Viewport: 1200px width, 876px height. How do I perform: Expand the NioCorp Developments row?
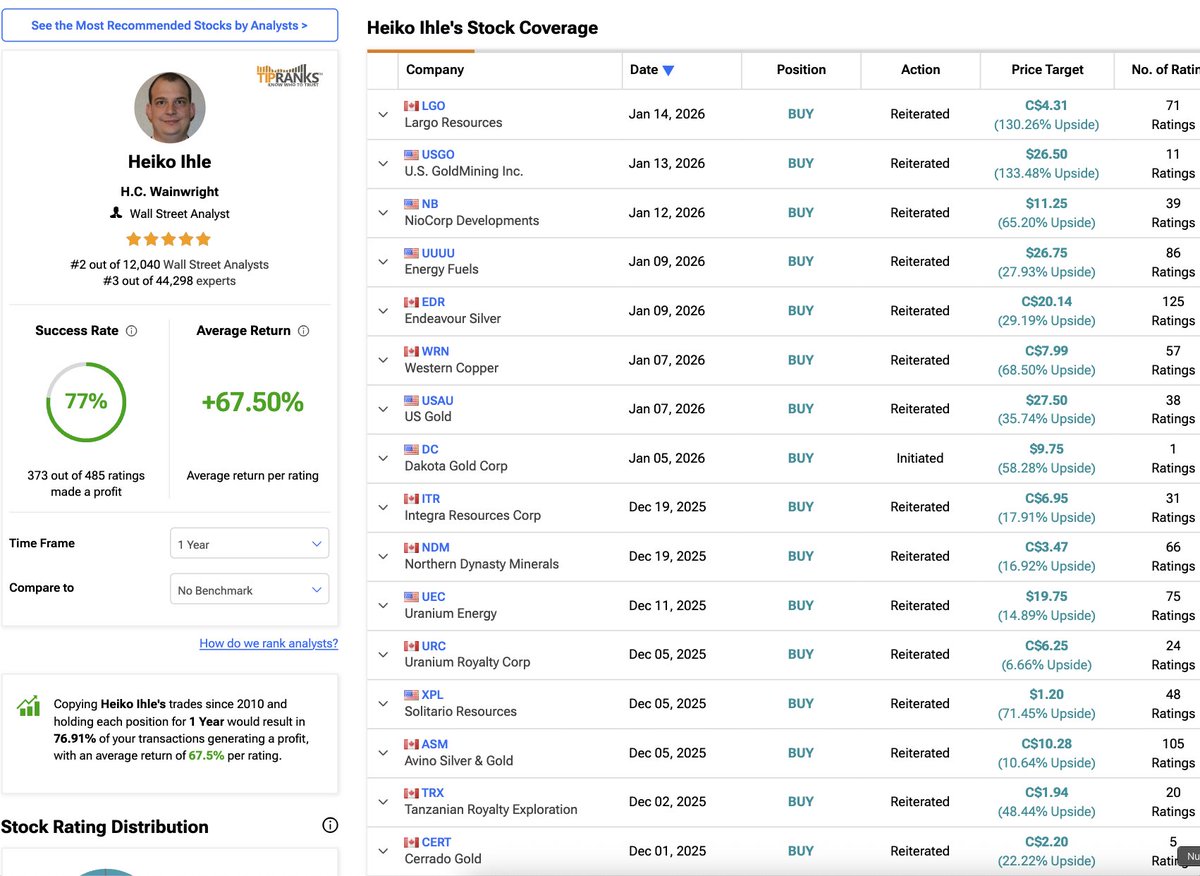(383, 212)
